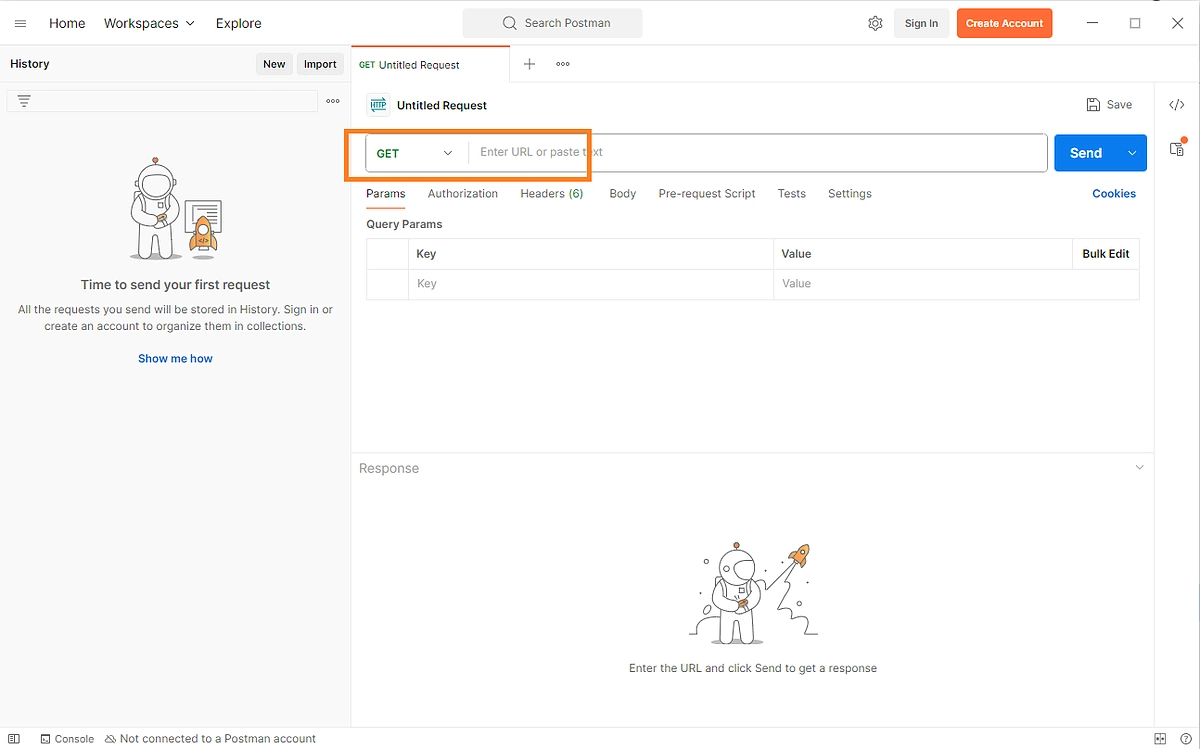Open tab bar more options ellipsis
This screenshot has height=749, width=1200.
point(563,64)
